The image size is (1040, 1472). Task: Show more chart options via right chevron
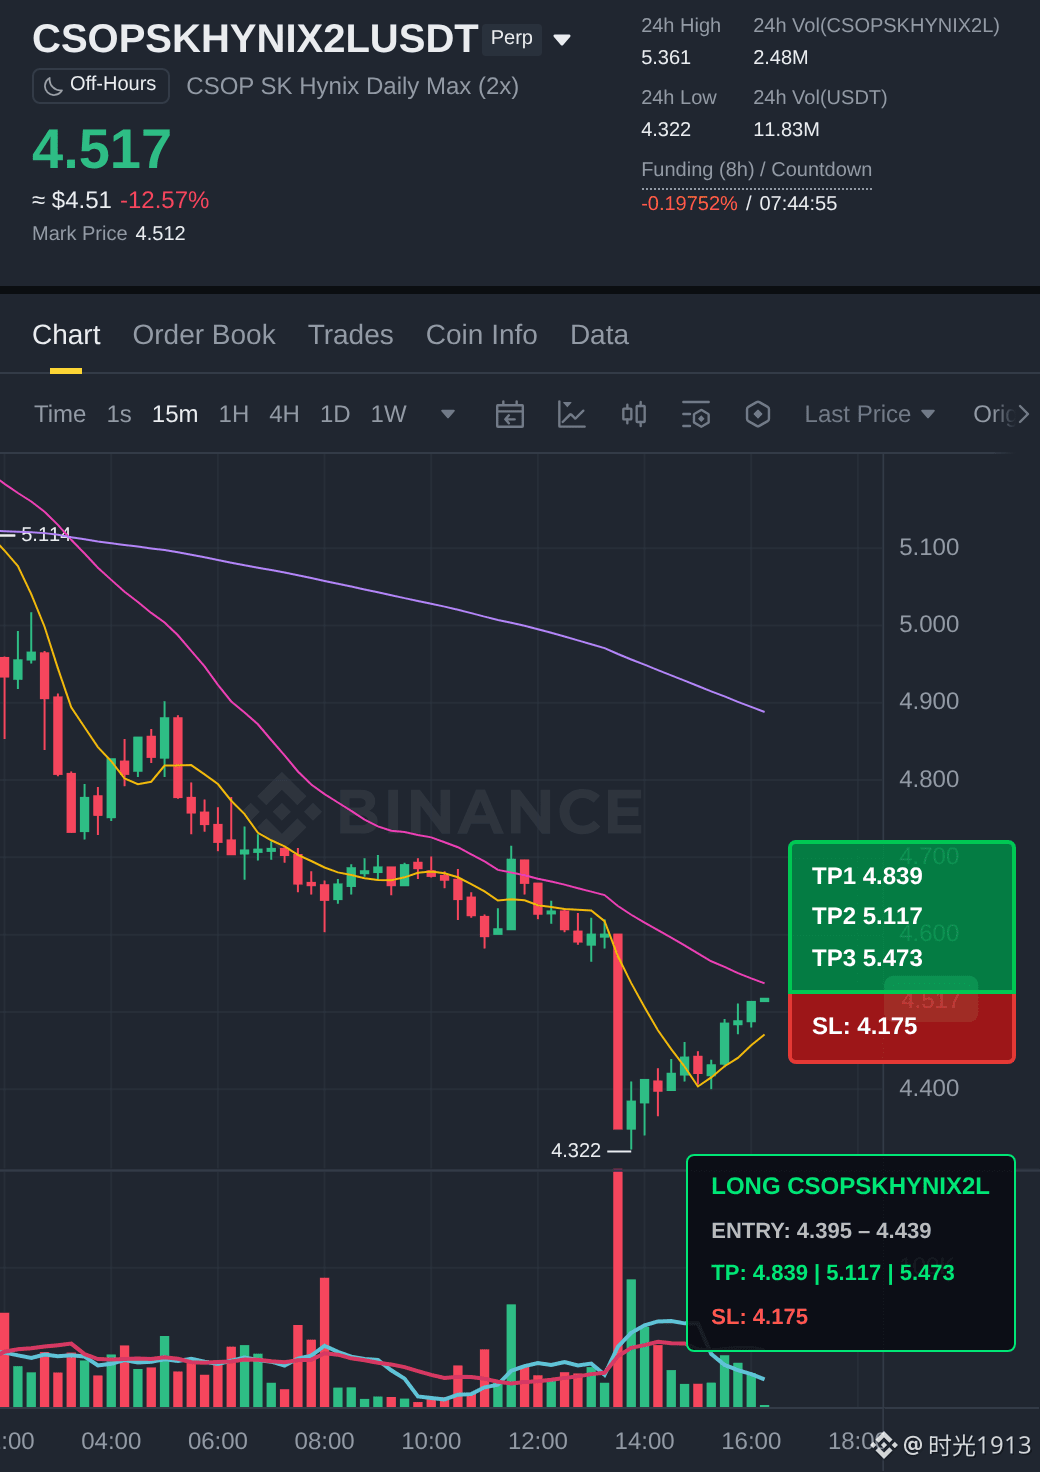pos(1024,414)
